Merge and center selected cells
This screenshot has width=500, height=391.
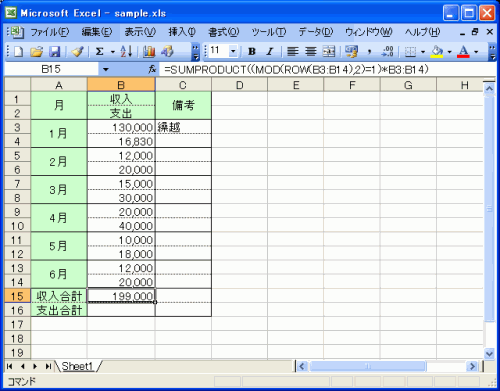(329, 52)
